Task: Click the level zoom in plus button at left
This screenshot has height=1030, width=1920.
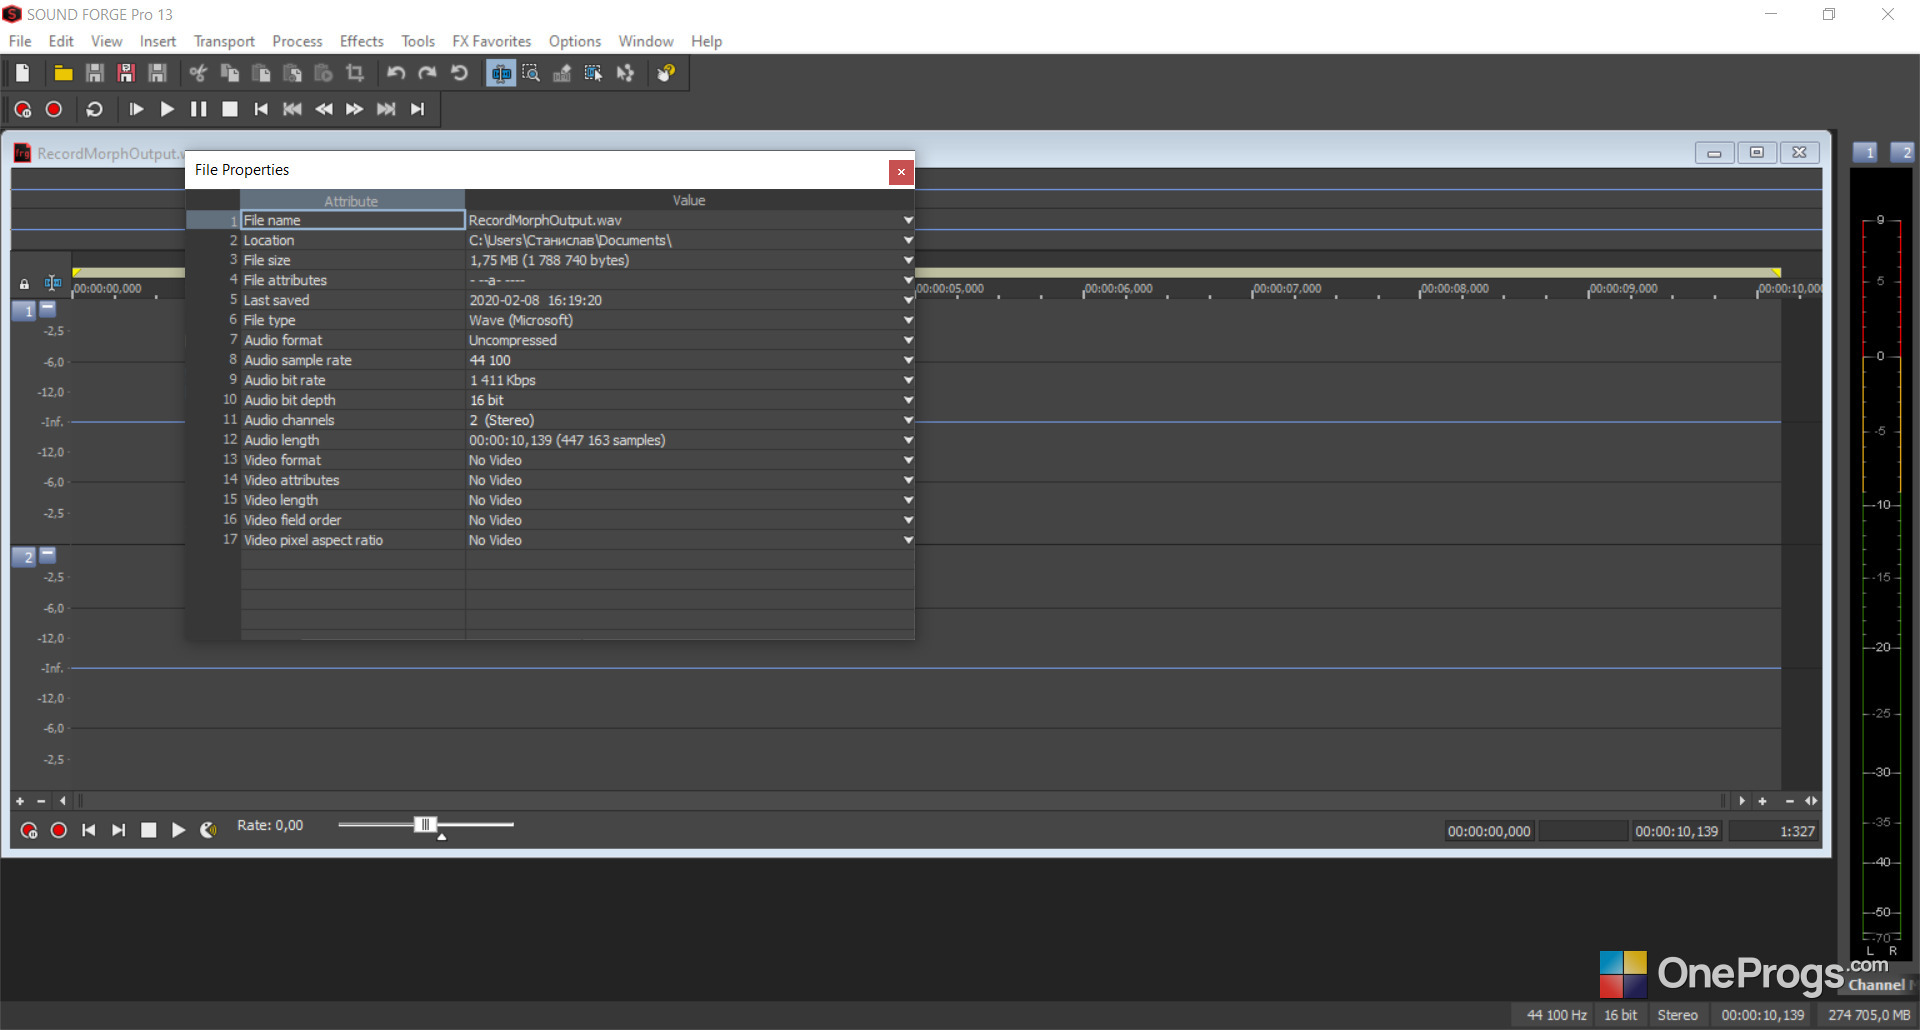Action: pyautogui.click(x=19, y=801)
